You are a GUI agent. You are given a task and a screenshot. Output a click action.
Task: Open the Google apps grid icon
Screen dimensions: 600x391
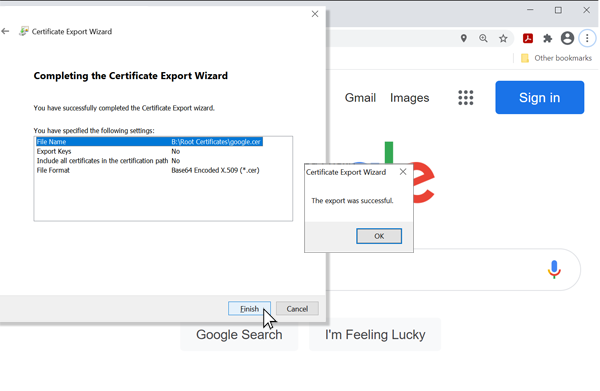[466, 98]
